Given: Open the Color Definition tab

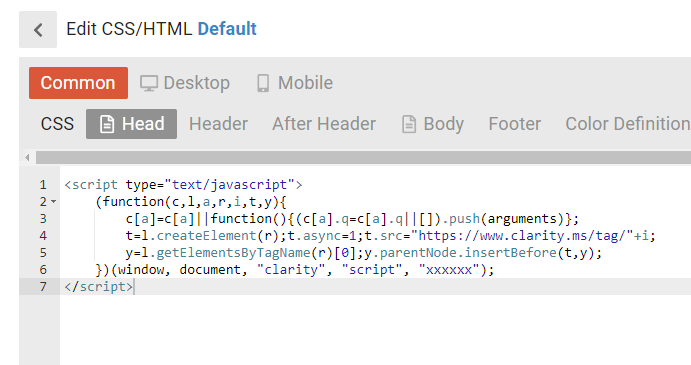Looking at the screenshot, I should point(628,124).
